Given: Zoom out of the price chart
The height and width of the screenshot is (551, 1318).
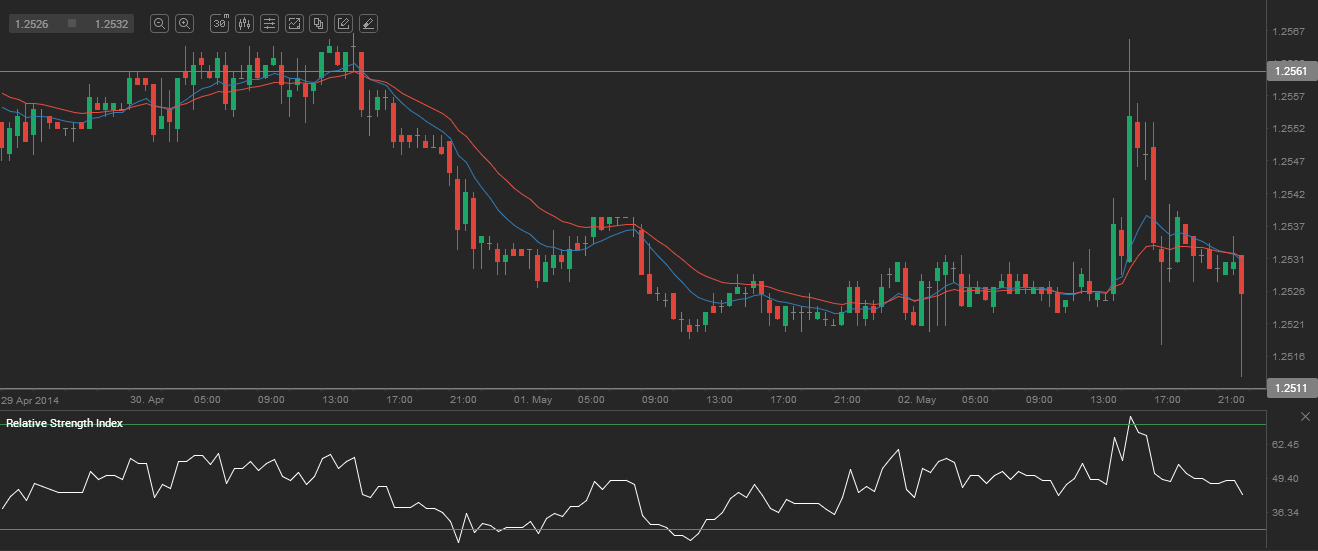Looking at the screenshot, I should [159, 23].
